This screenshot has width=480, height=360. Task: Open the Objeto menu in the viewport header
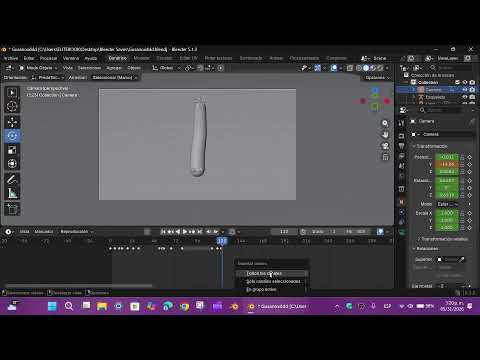[134, 68]
